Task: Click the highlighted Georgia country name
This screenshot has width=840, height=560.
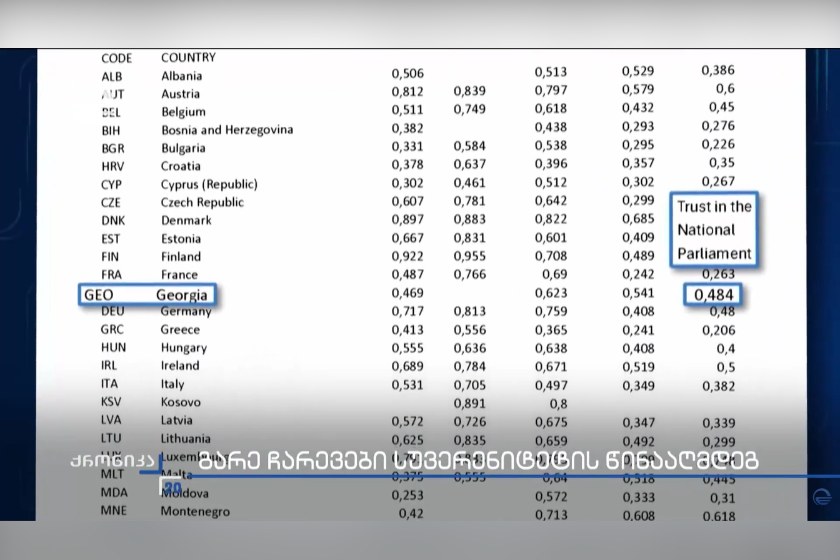Action: tap(182, 295)
